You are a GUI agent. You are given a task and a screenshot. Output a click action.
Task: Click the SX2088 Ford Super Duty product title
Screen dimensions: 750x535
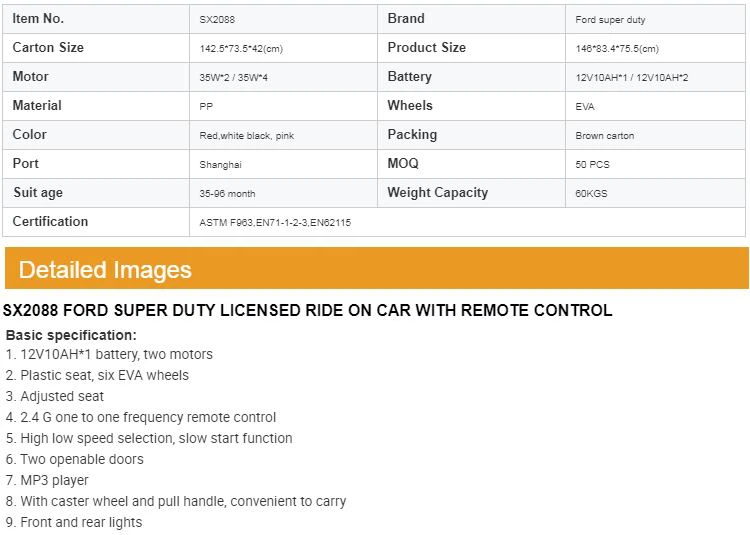click(x=308, y=311)
